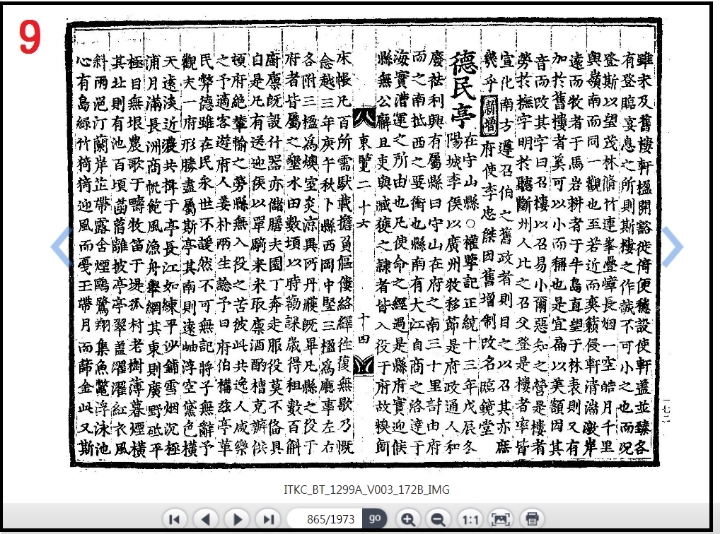Image resolution: width=720 pixels, height=534 pixels.
Task: Show next image with right chevron
Action: tap(673, 246)
